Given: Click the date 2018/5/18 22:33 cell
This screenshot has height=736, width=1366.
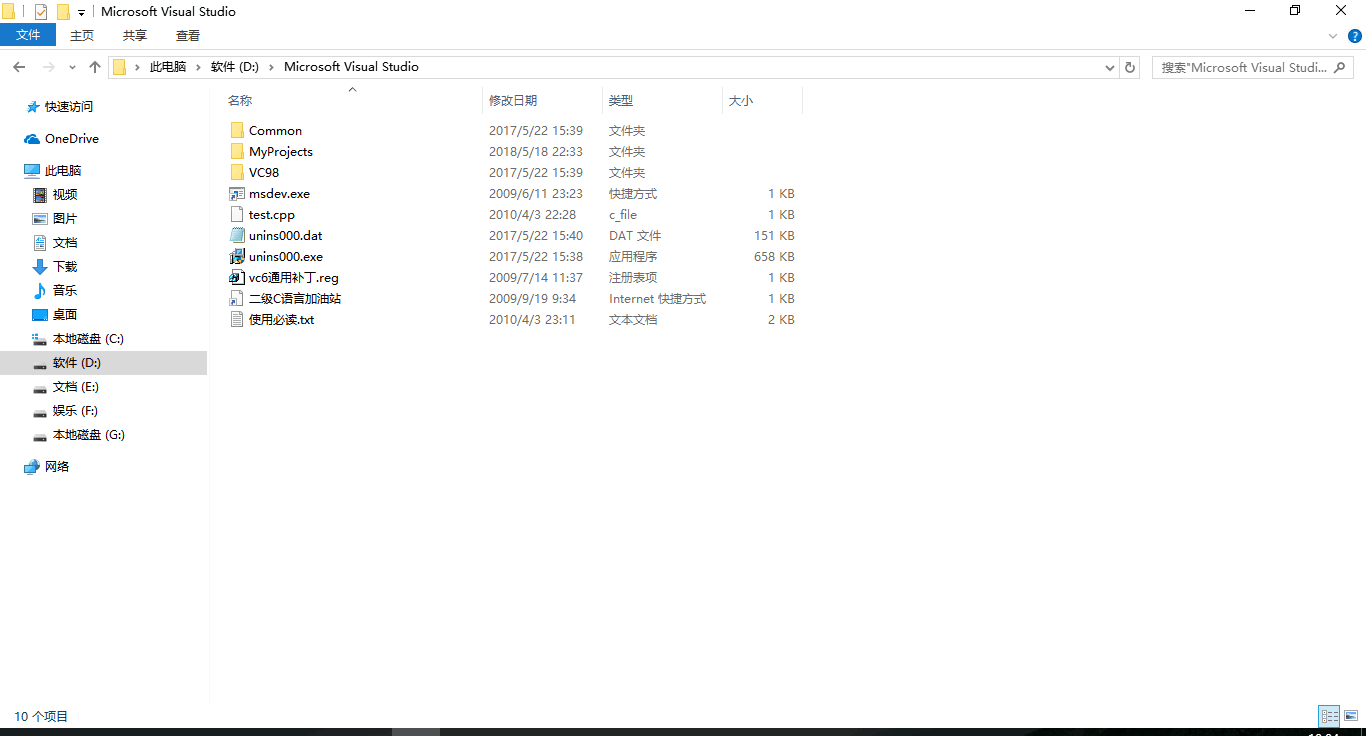Looking at the screenshot, I should coord(536,152).
